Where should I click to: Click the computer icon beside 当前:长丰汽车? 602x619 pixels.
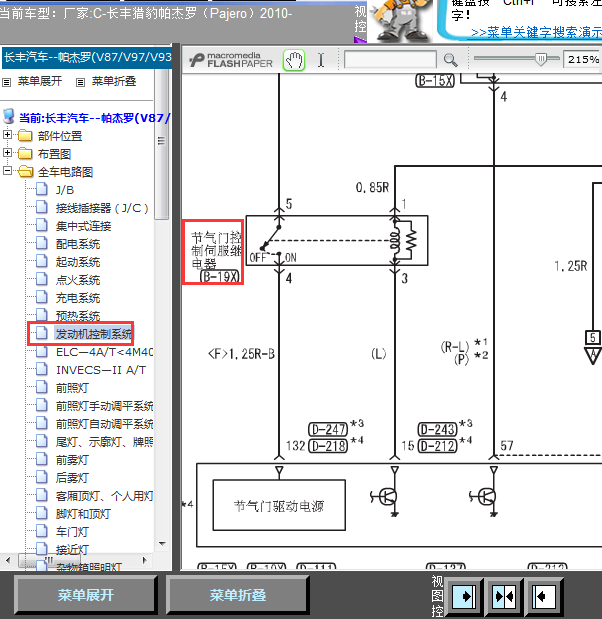(x=9, y=117)
